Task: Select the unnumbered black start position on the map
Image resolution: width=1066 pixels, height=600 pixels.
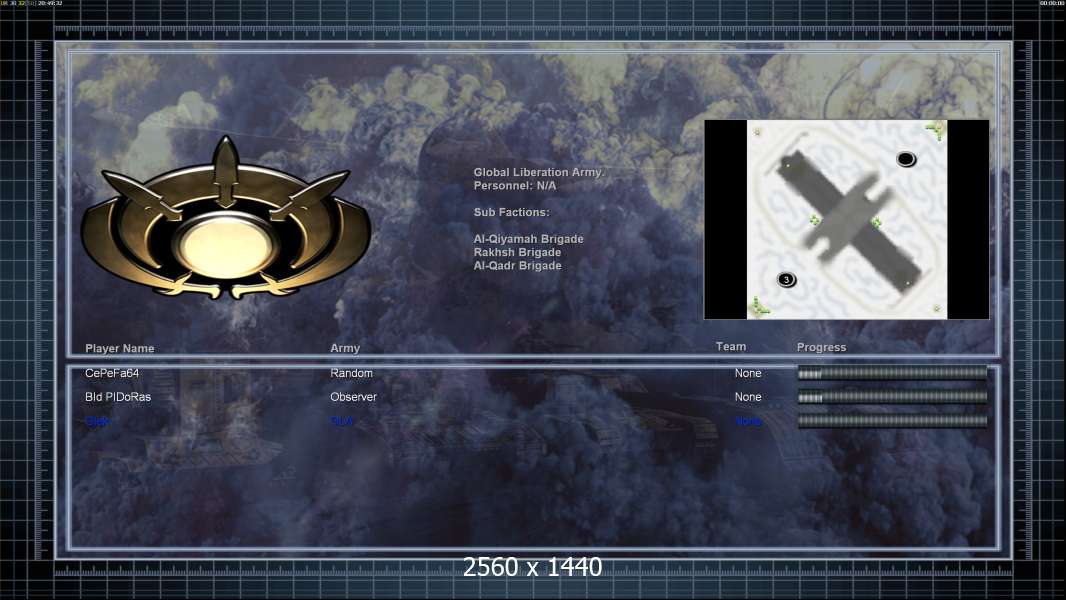Action: point(906,159)
